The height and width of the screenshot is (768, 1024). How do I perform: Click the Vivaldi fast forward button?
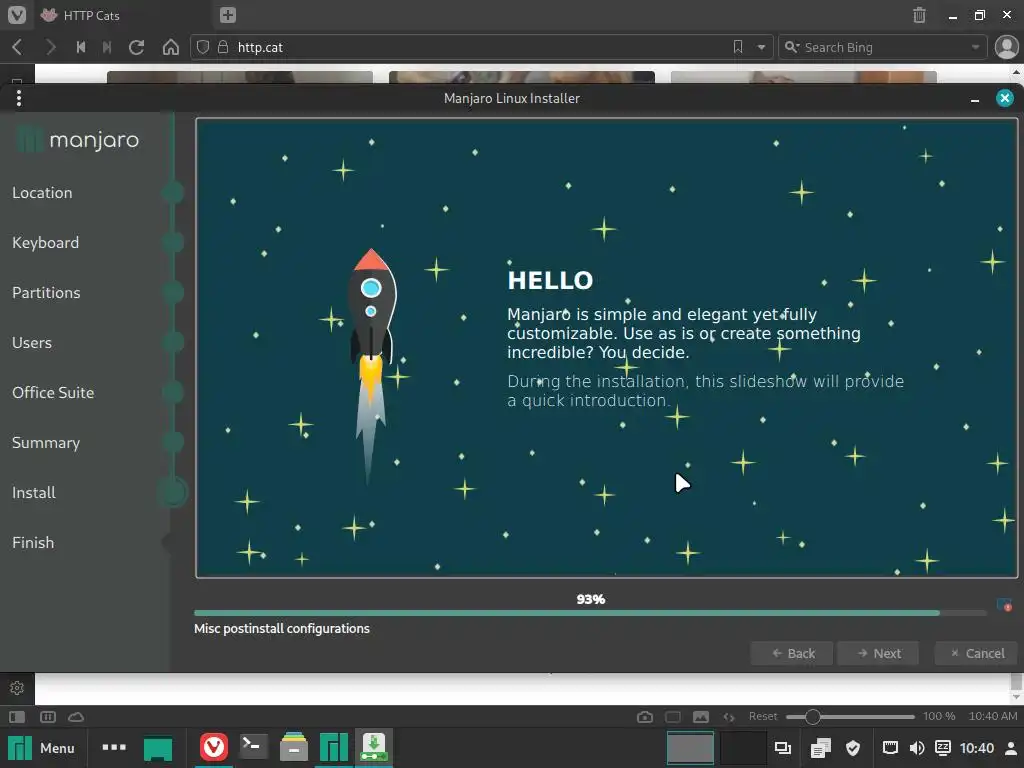tap(107, 47)
